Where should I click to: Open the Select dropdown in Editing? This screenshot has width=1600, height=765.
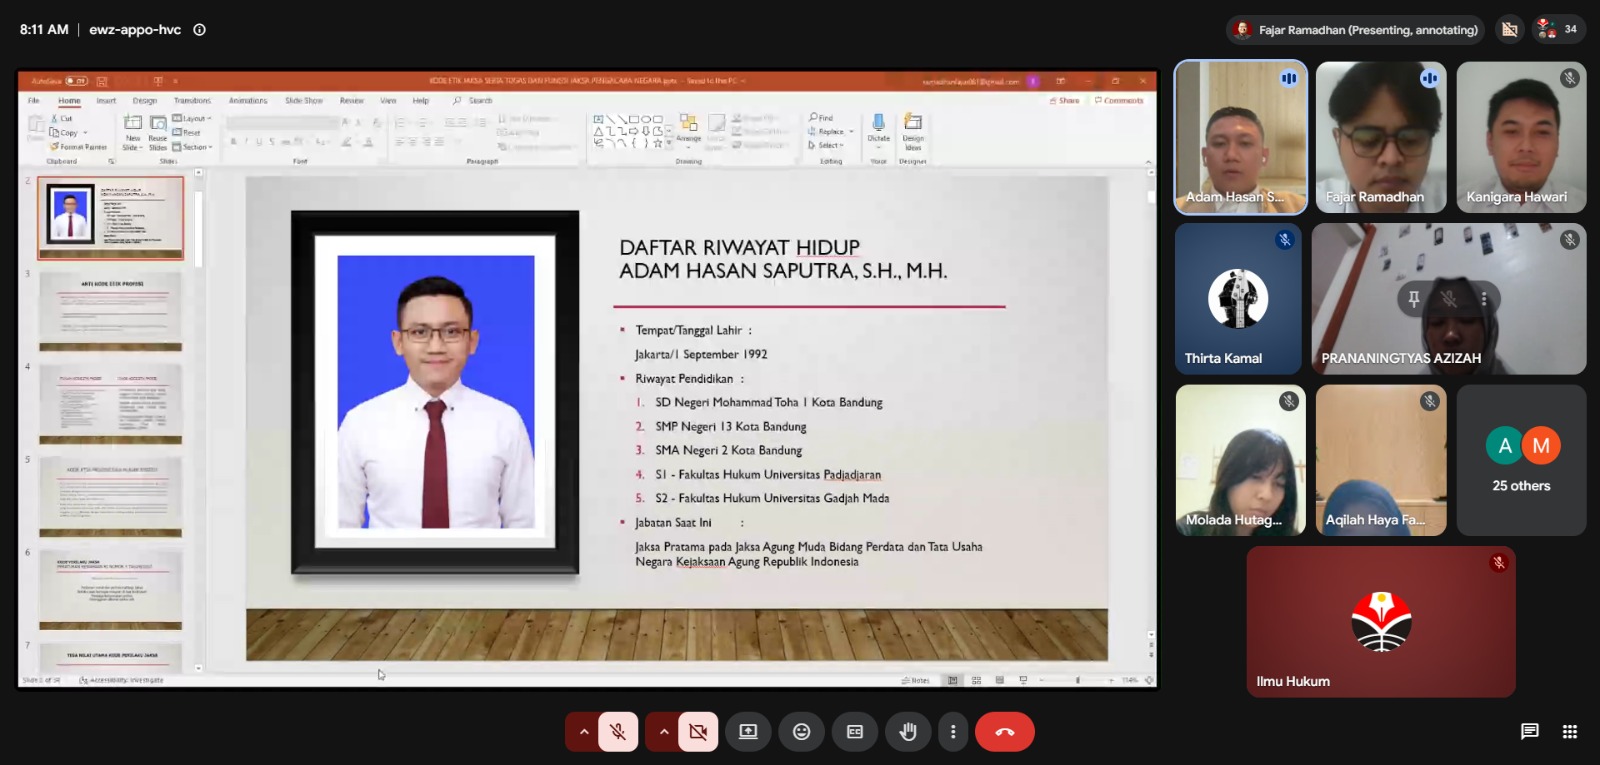coord(827,146)
